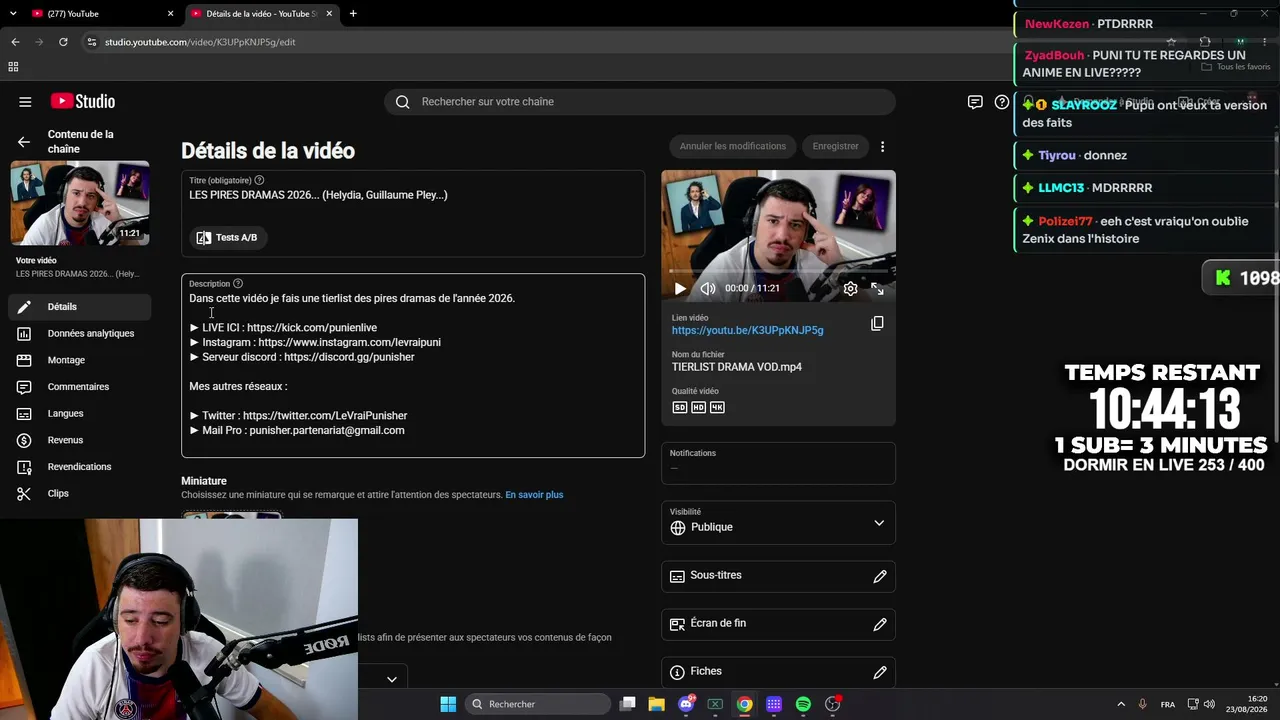Screen dimensions: 1280x720
Task: Open OBS Studio from the taskbar
Action: pyautogui.click(x=832, y=704)
